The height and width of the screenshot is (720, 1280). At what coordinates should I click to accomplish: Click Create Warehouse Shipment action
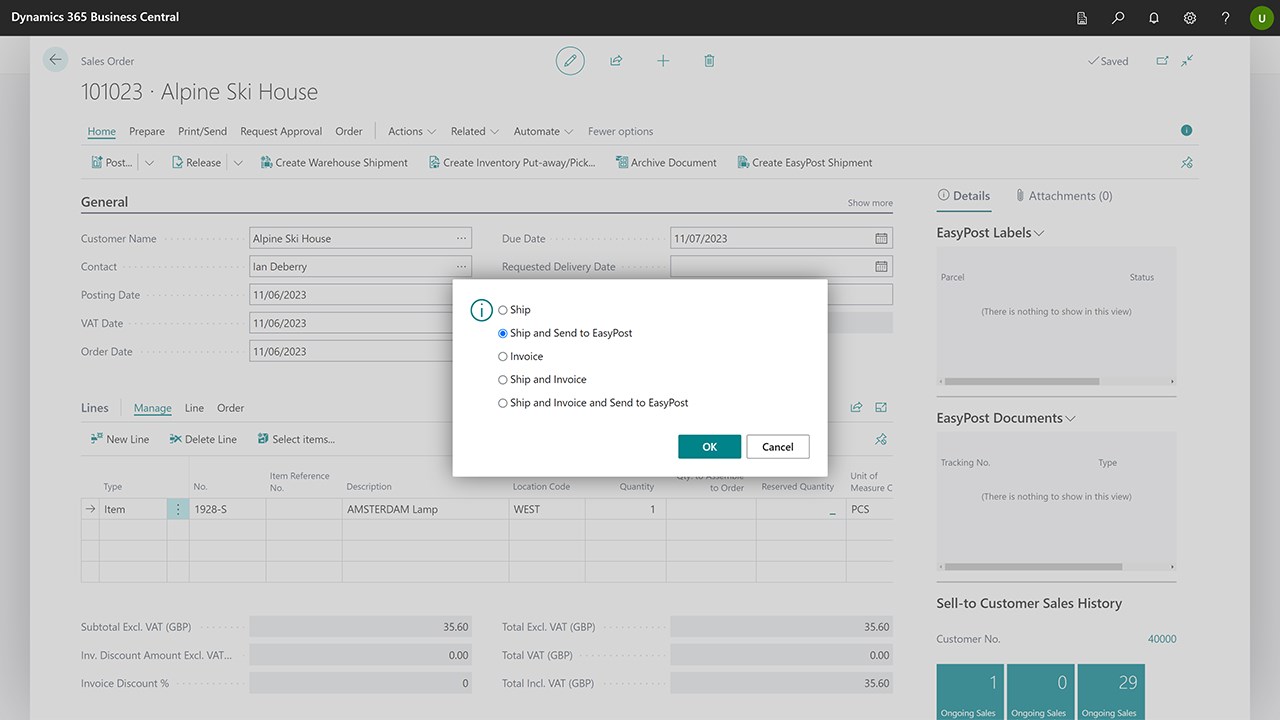[x=334, y=162]
